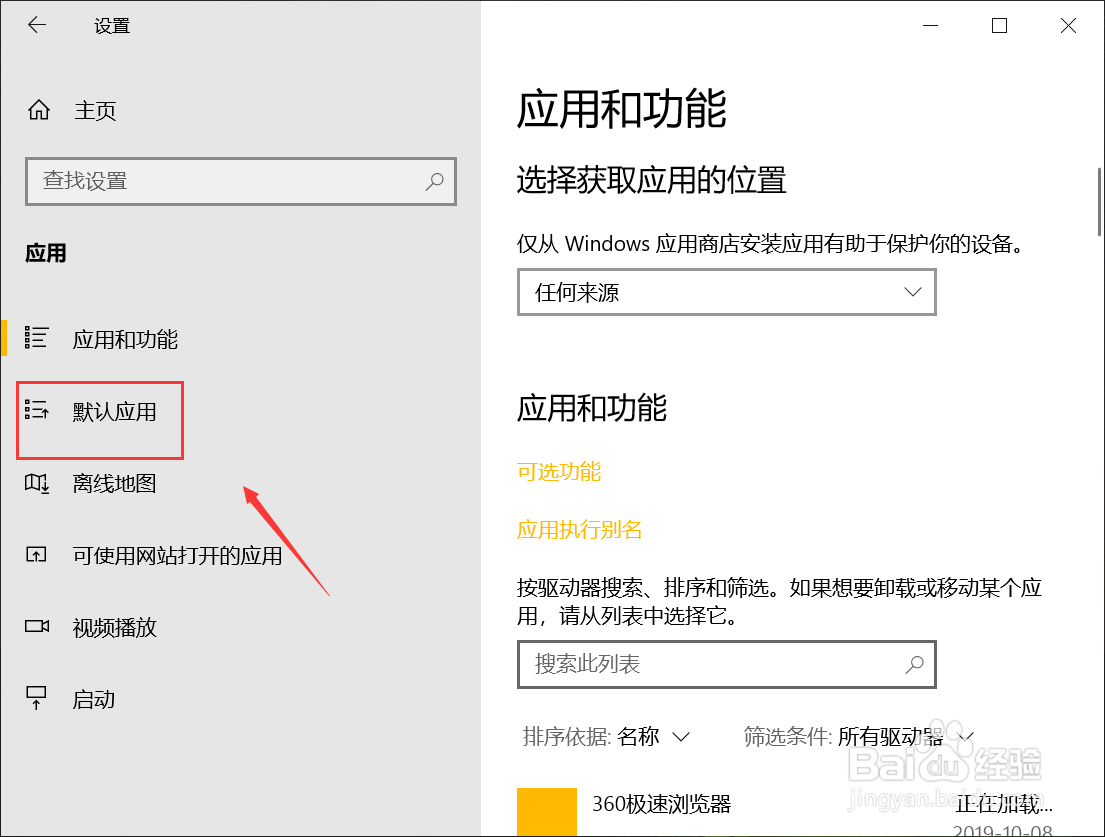Open 启动 settings page

(95, 698)
